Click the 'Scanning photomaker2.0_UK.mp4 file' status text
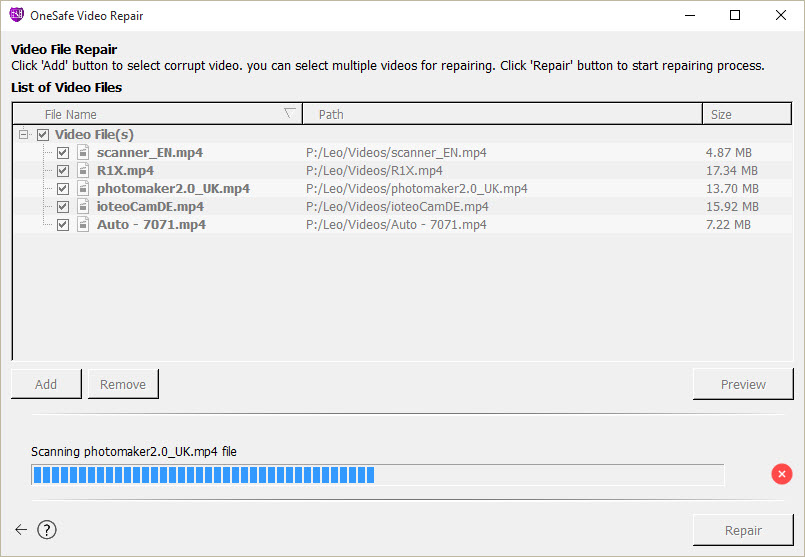This screenshot has height=557, width=805. click(133, 452)
